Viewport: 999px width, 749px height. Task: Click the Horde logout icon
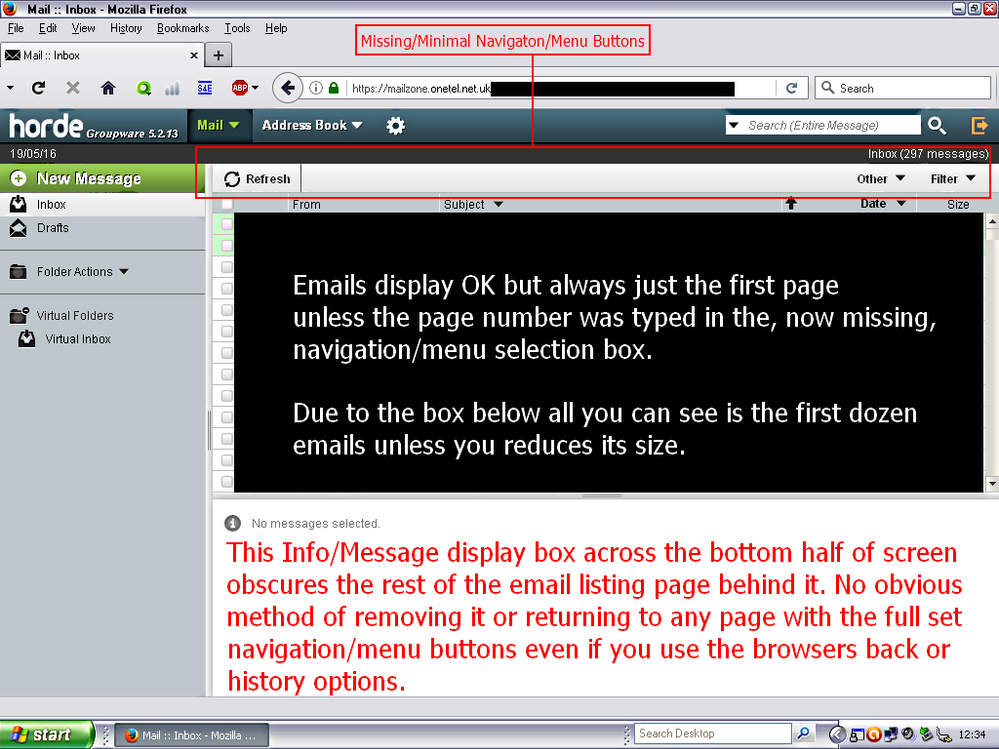tap(979, 125)
